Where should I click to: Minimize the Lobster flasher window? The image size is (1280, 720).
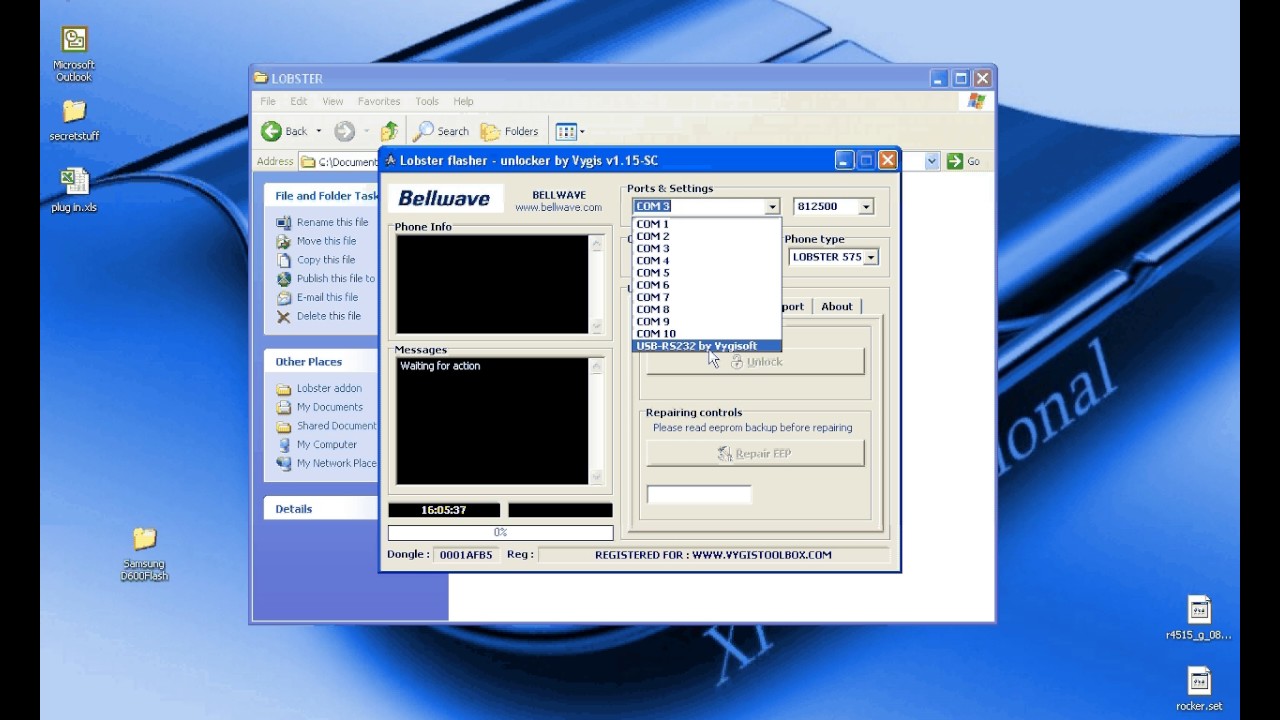click(845, 160)
